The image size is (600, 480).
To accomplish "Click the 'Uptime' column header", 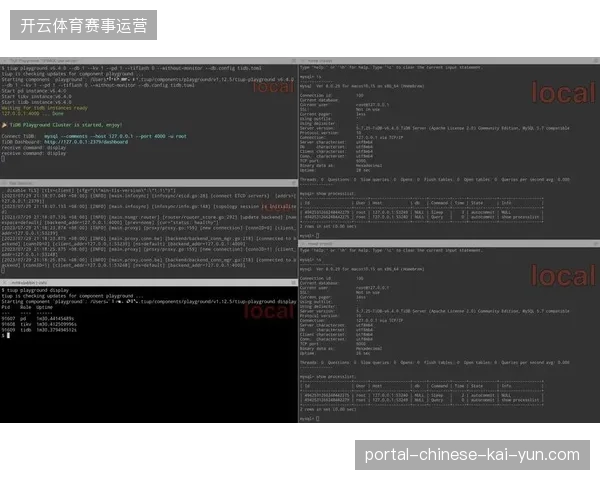I will click(44, 307).
